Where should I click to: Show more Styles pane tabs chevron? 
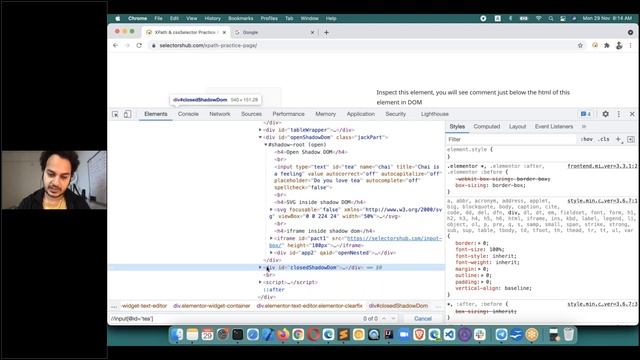click(x=584, y=127)
